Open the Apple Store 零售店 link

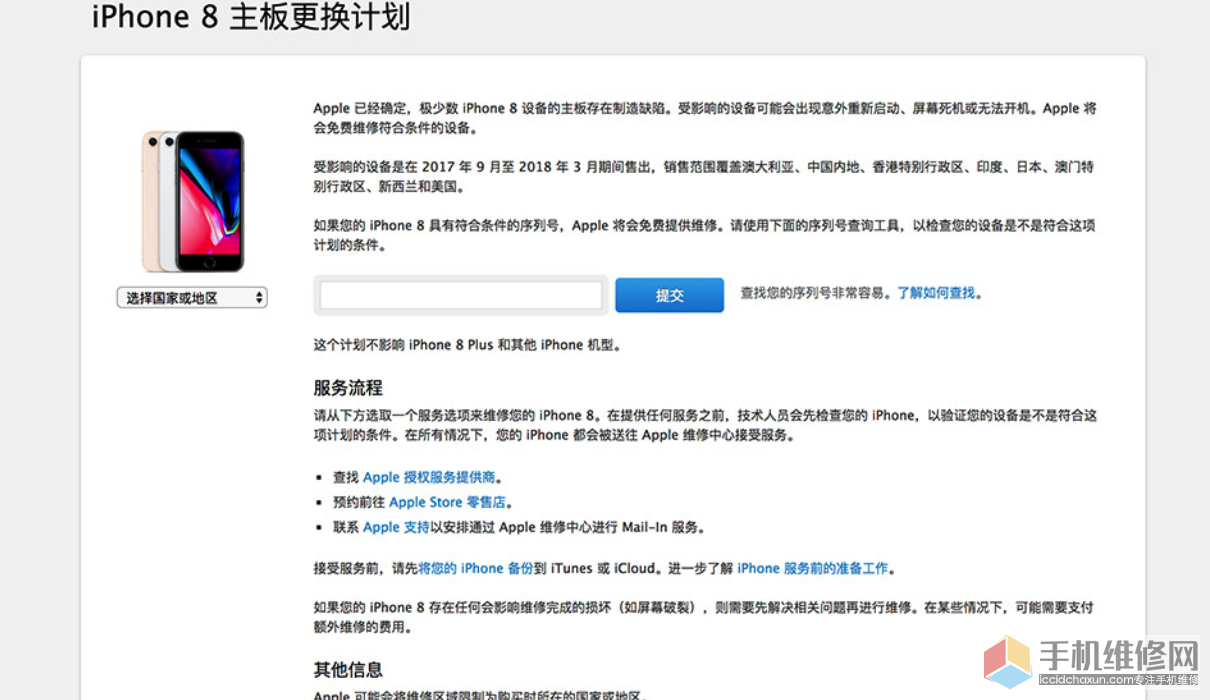pos(447,502)
